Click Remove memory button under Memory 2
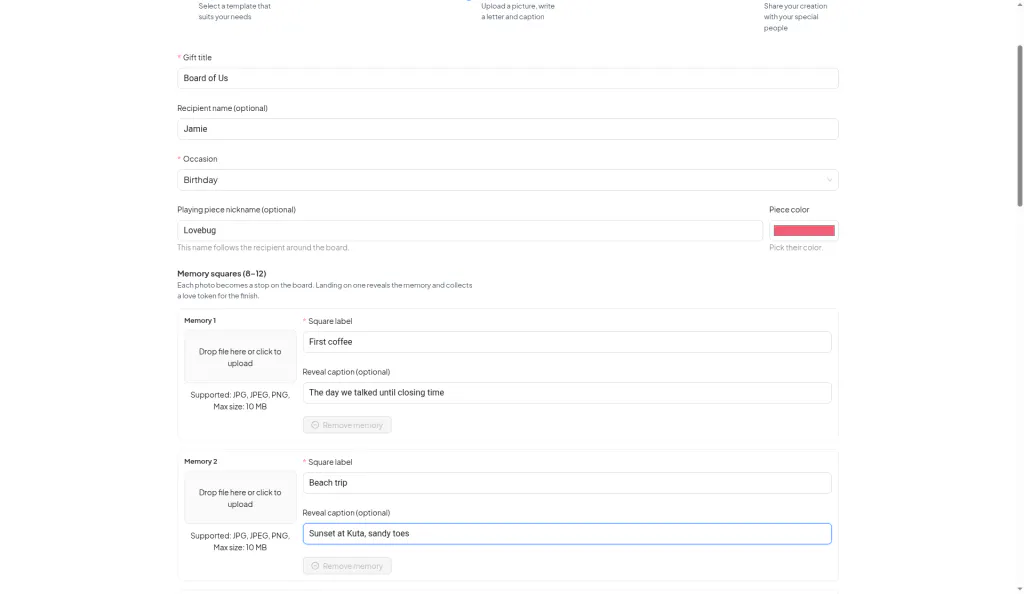 coord(347,566)
